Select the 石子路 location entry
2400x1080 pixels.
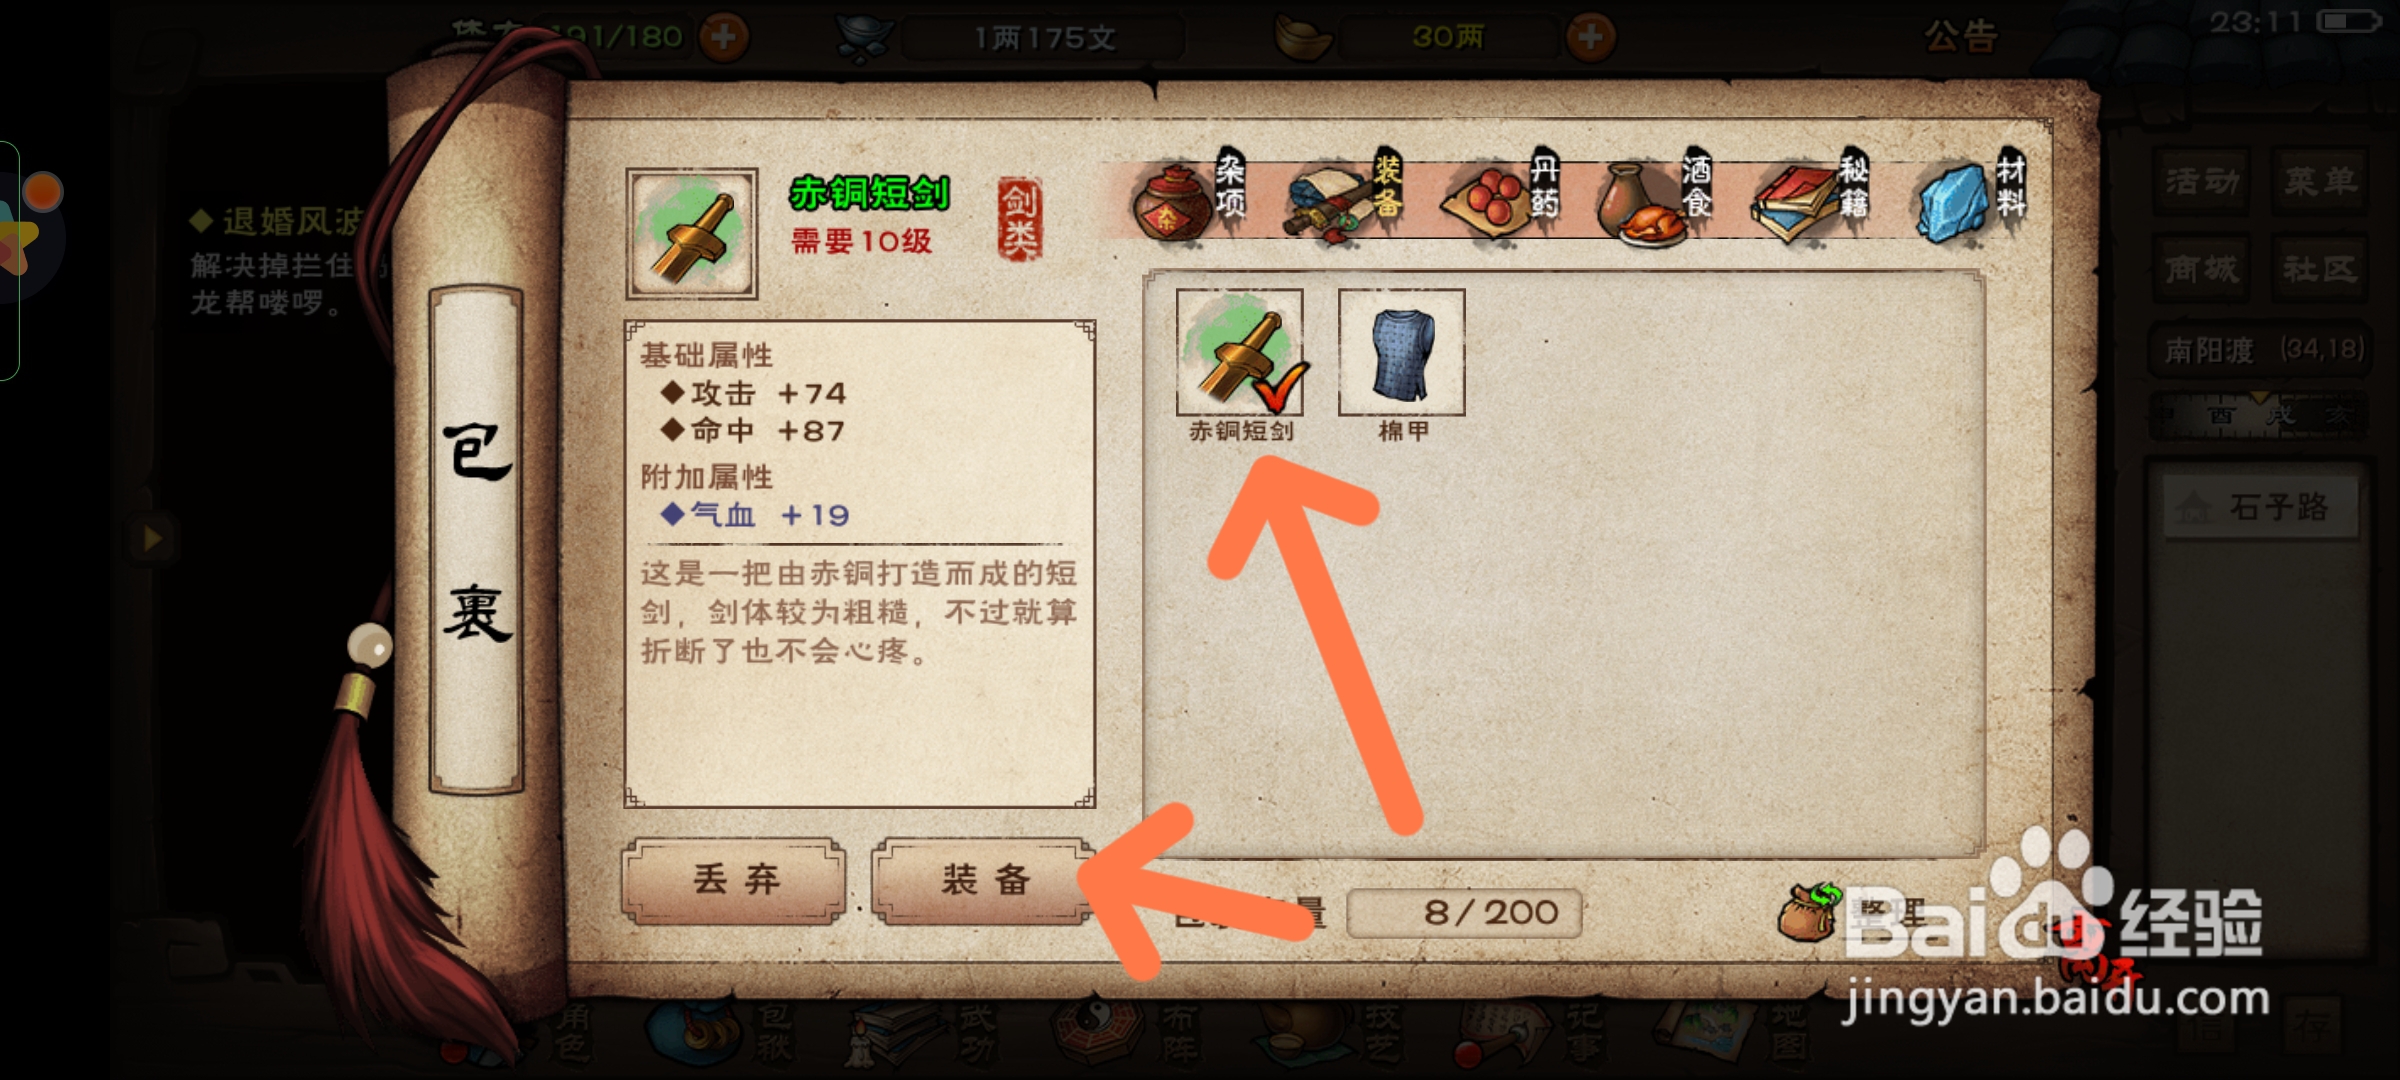coord(2262,507)
